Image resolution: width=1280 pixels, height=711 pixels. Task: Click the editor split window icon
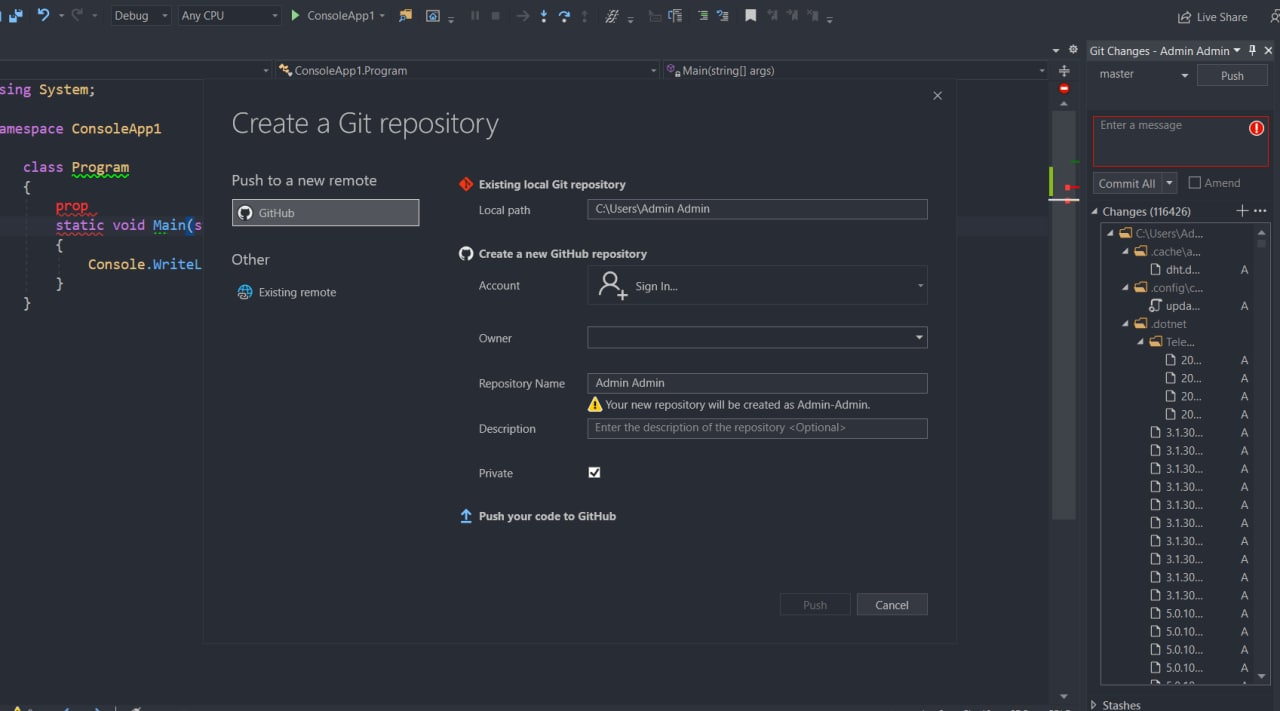(1064, 71)
